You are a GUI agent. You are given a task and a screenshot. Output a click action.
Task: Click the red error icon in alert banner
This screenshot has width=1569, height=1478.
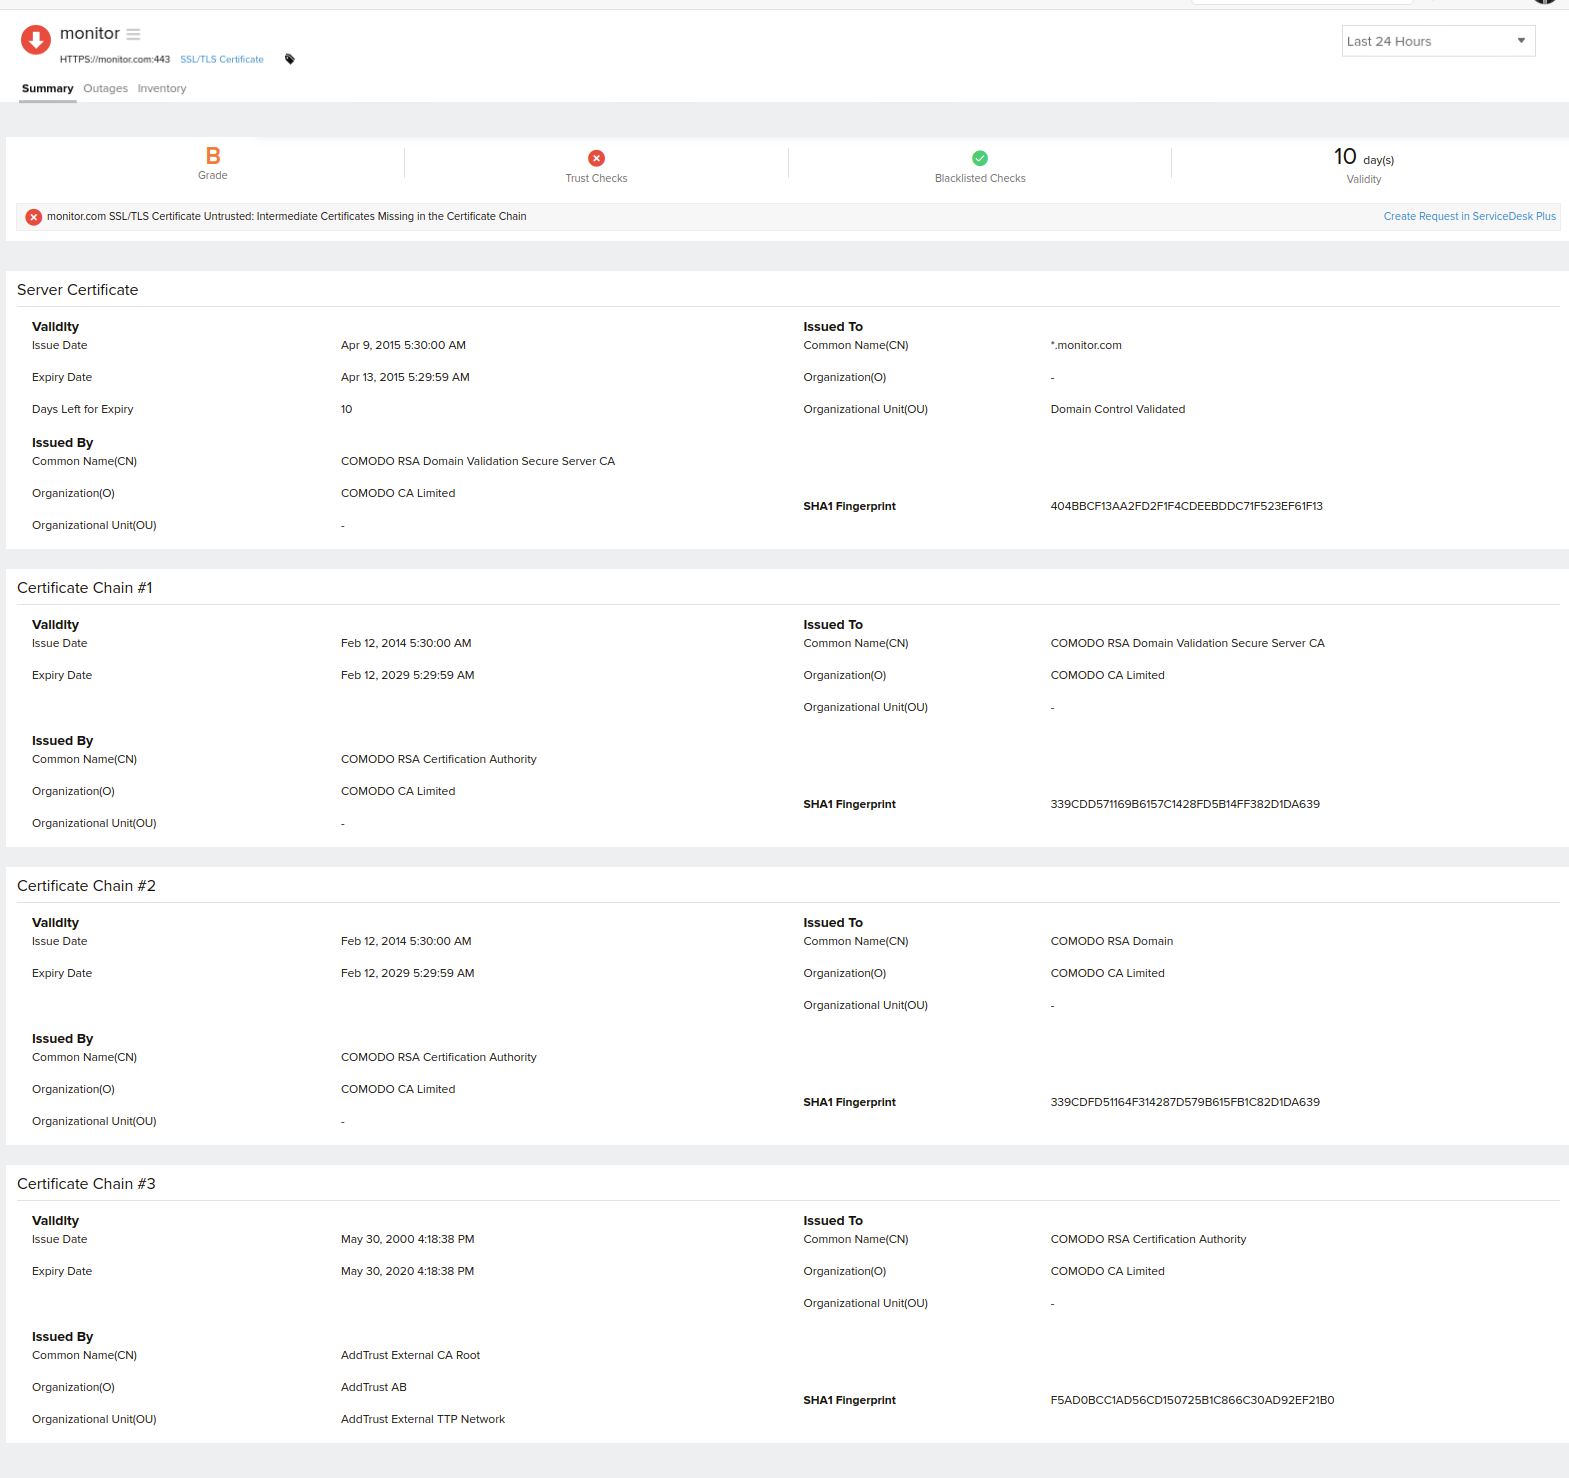coord(34,217)
